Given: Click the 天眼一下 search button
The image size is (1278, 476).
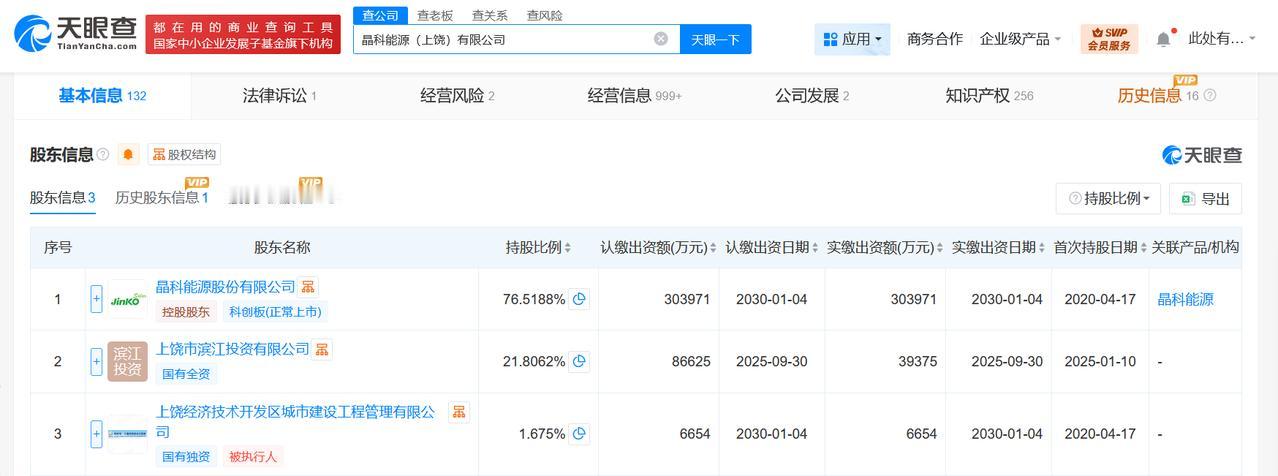Looking at the screenshot, I should click(x=716, y=39).
